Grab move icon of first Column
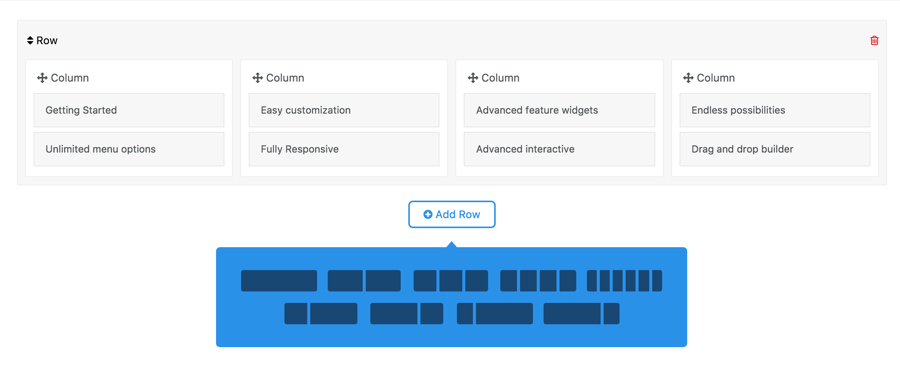This screenshot has width=900, height=382. pyautogui.click(x=42, y=78)
